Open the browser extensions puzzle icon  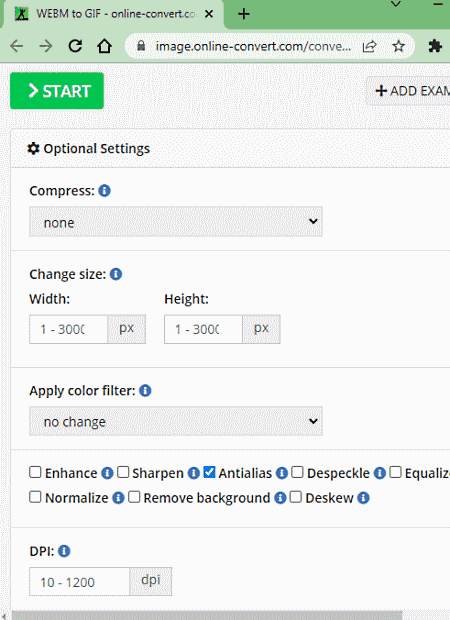click(435, 46)
